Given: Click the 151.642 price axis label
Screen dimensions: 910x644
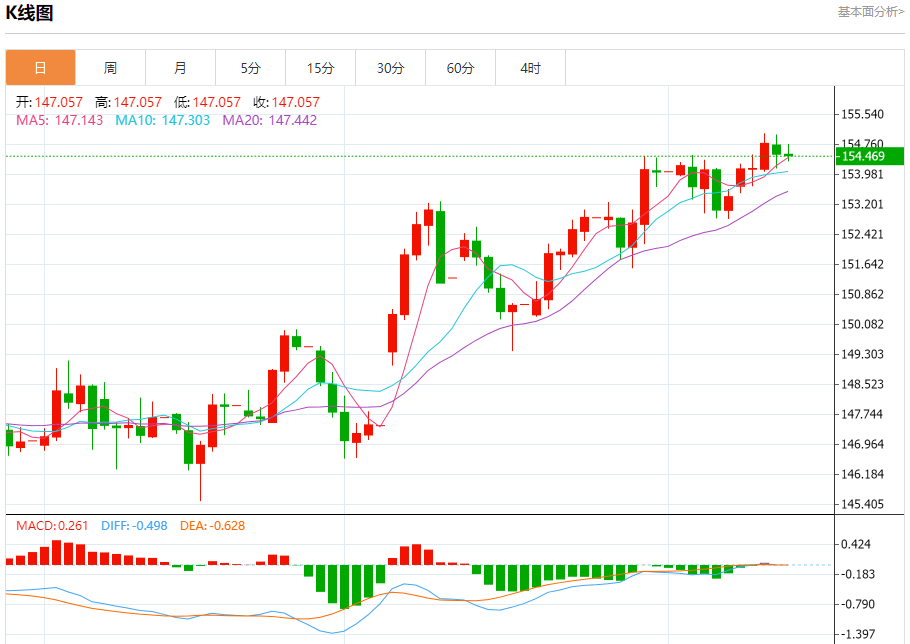Looking at the screenshot, I should pos(862,264).
